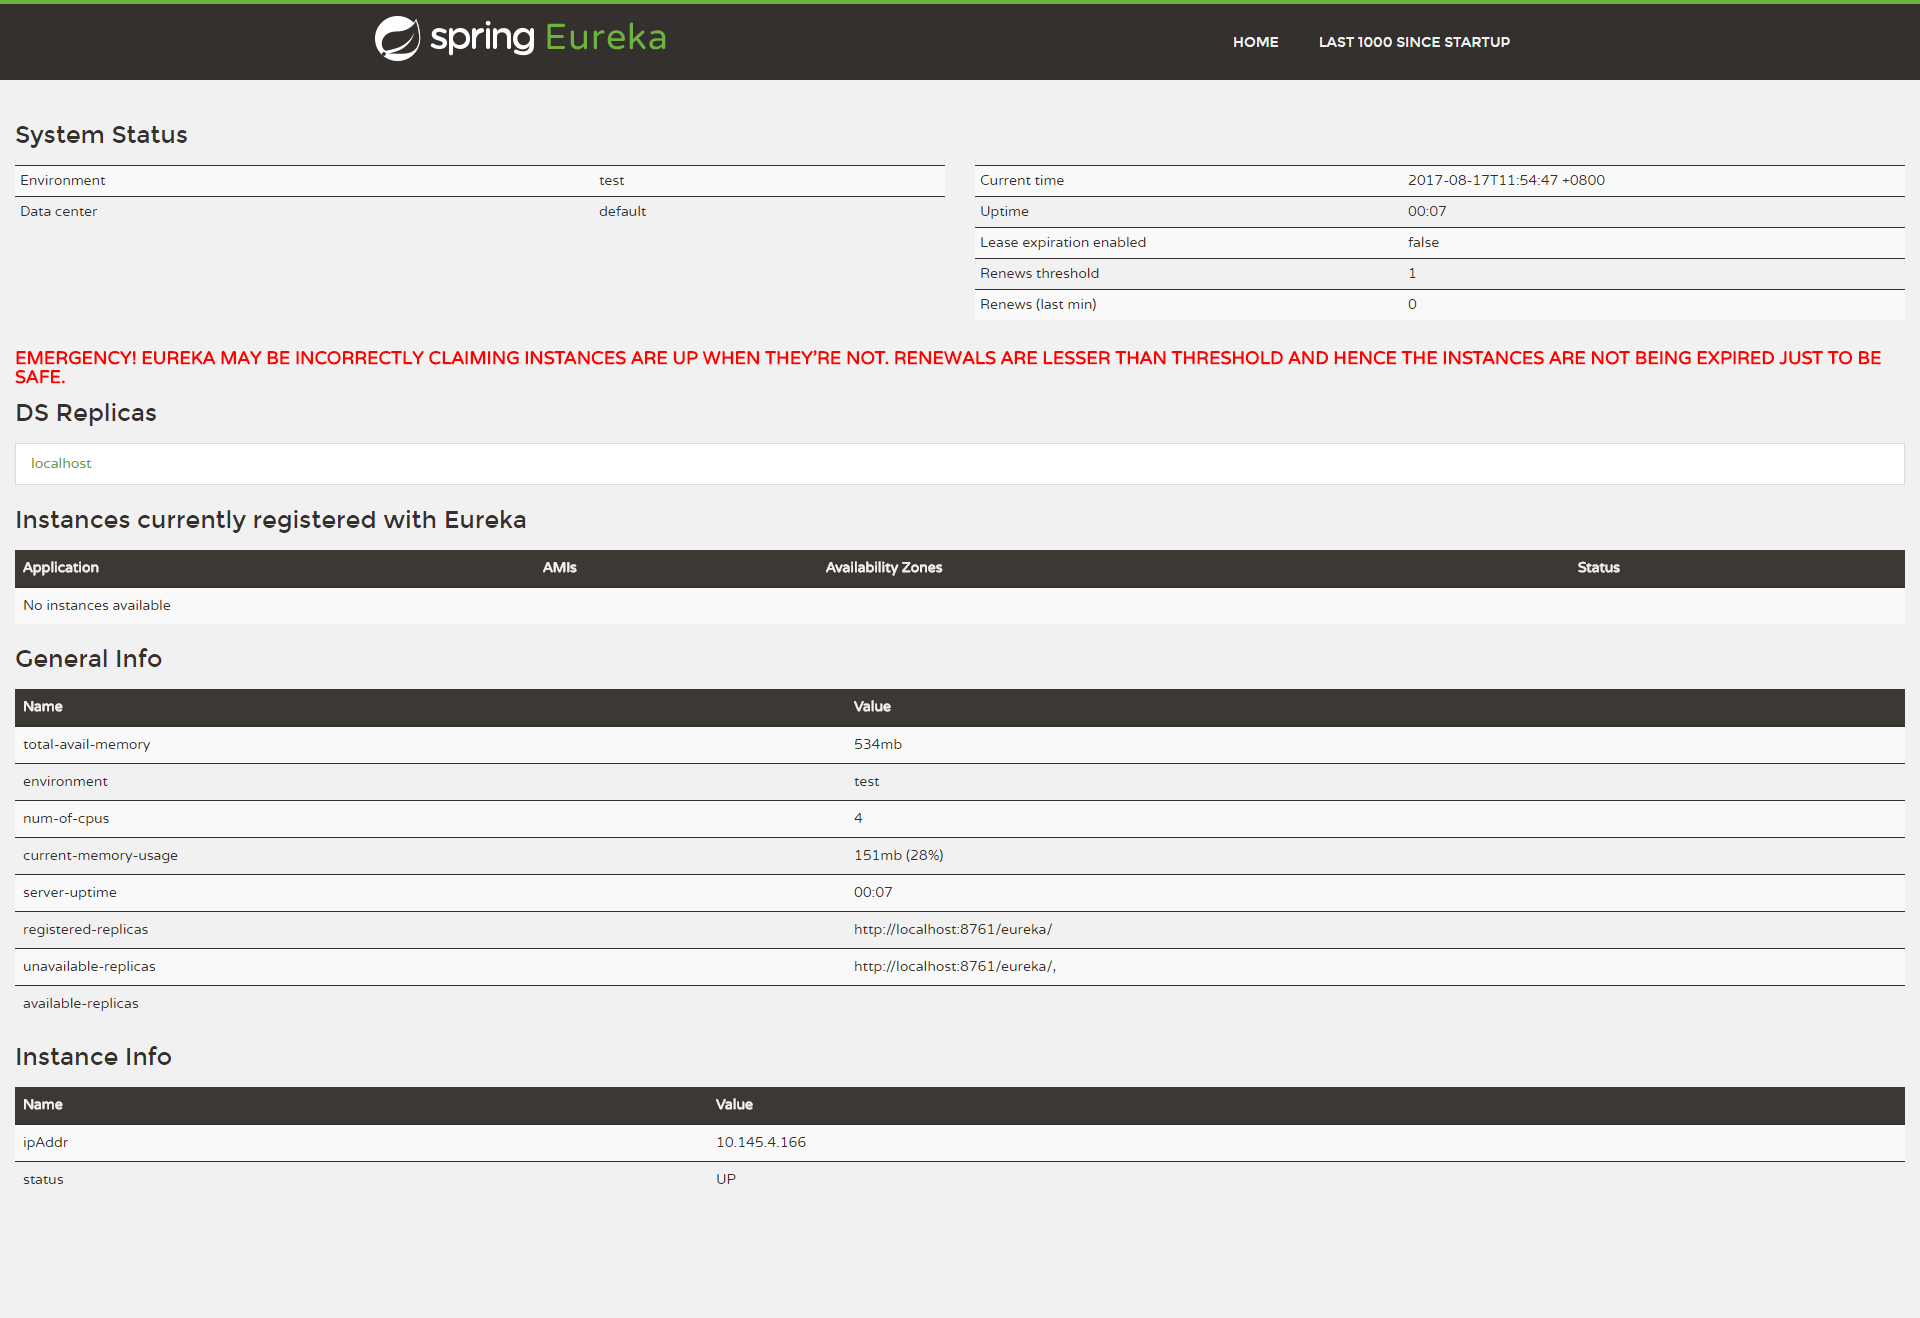Click the Eureka brand text
Viewport: 1920px width, 1318px height.
605,38
